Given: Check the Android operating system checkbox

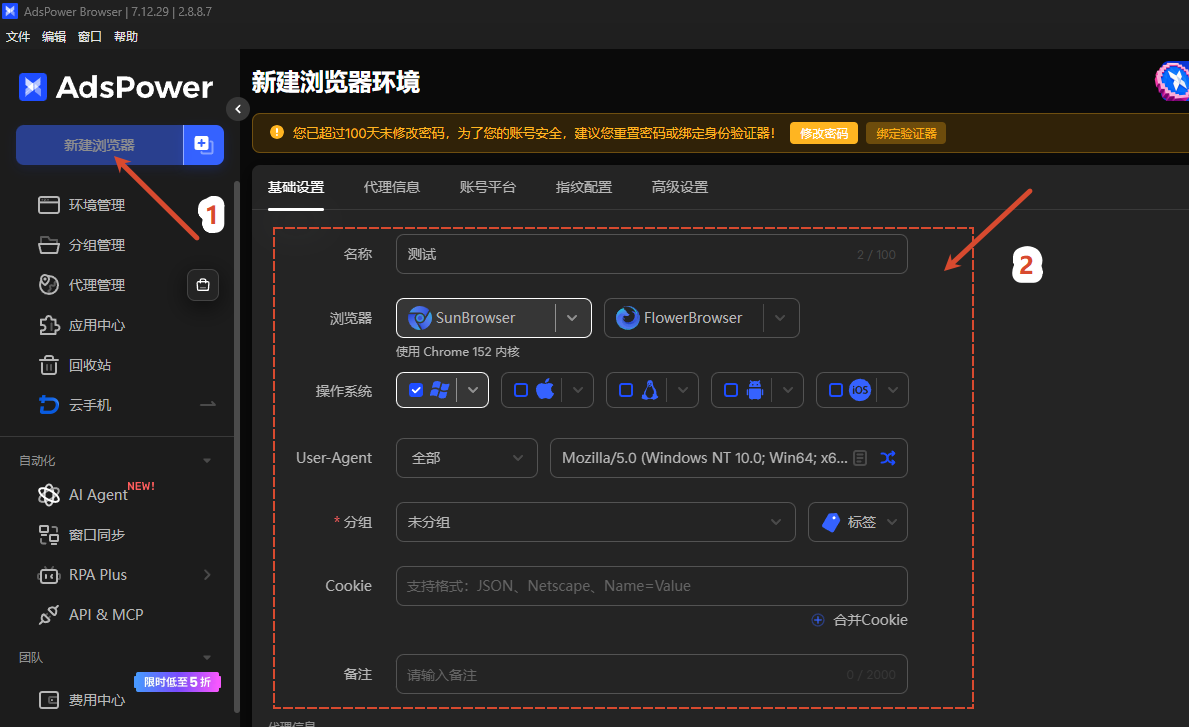Looking at the screenshot, I should (x=731, y=390).
